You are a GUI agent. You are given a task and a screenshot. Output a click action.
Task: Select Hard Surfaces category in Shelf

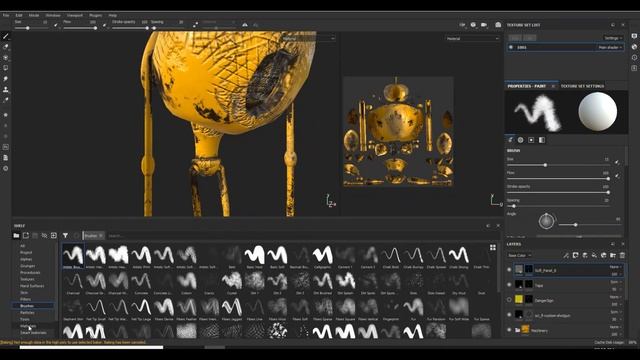(32, 286)
